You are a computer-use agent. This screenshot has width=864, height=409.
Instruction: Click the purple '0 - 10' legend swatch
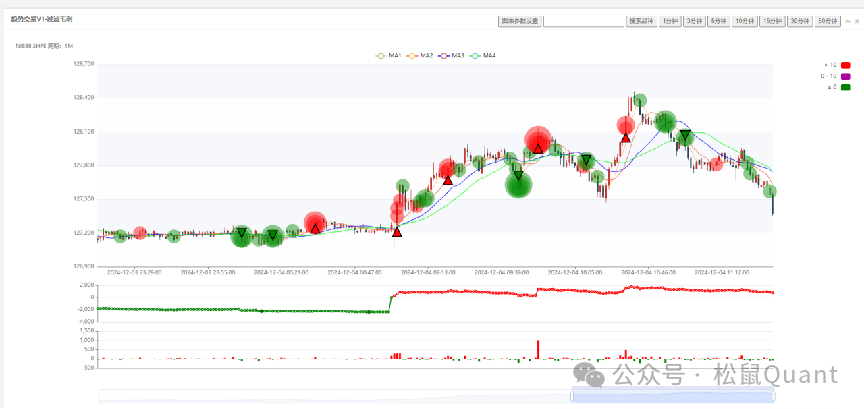[845, 76]
